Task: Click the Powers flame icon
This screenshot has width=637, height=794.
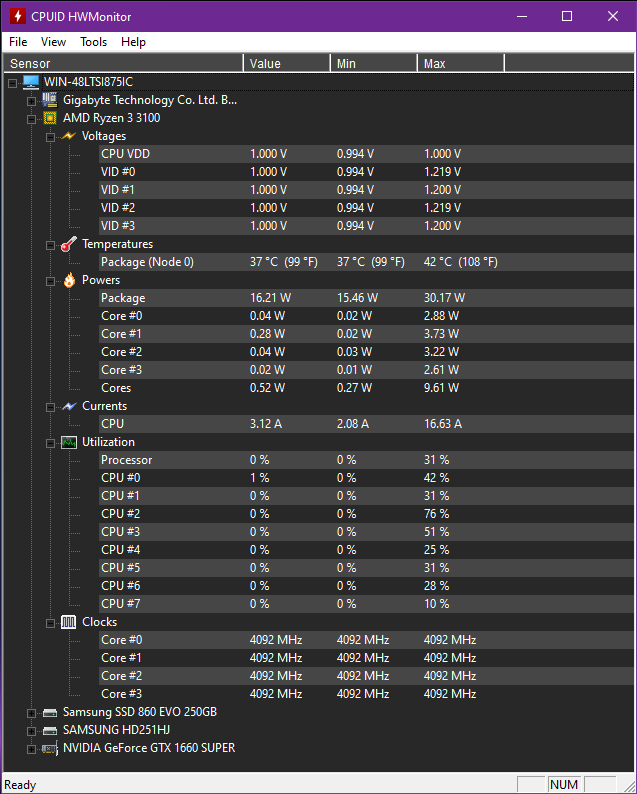Action: [x=68, y=280]
